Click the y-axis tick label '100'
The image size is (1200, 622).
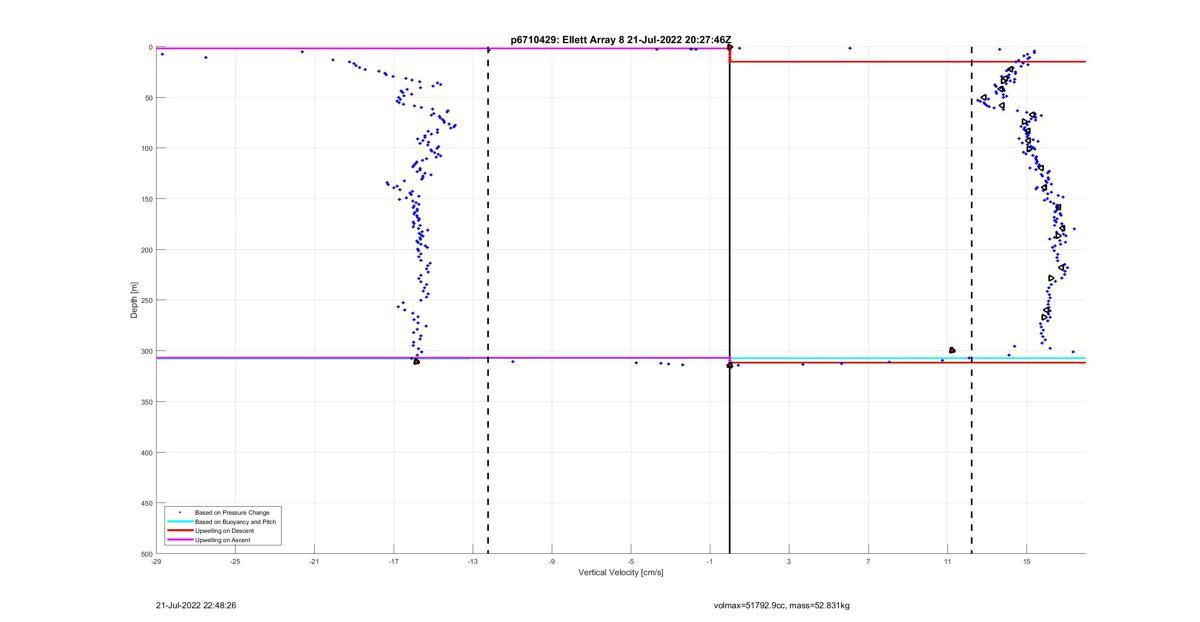tap(146, 148)
